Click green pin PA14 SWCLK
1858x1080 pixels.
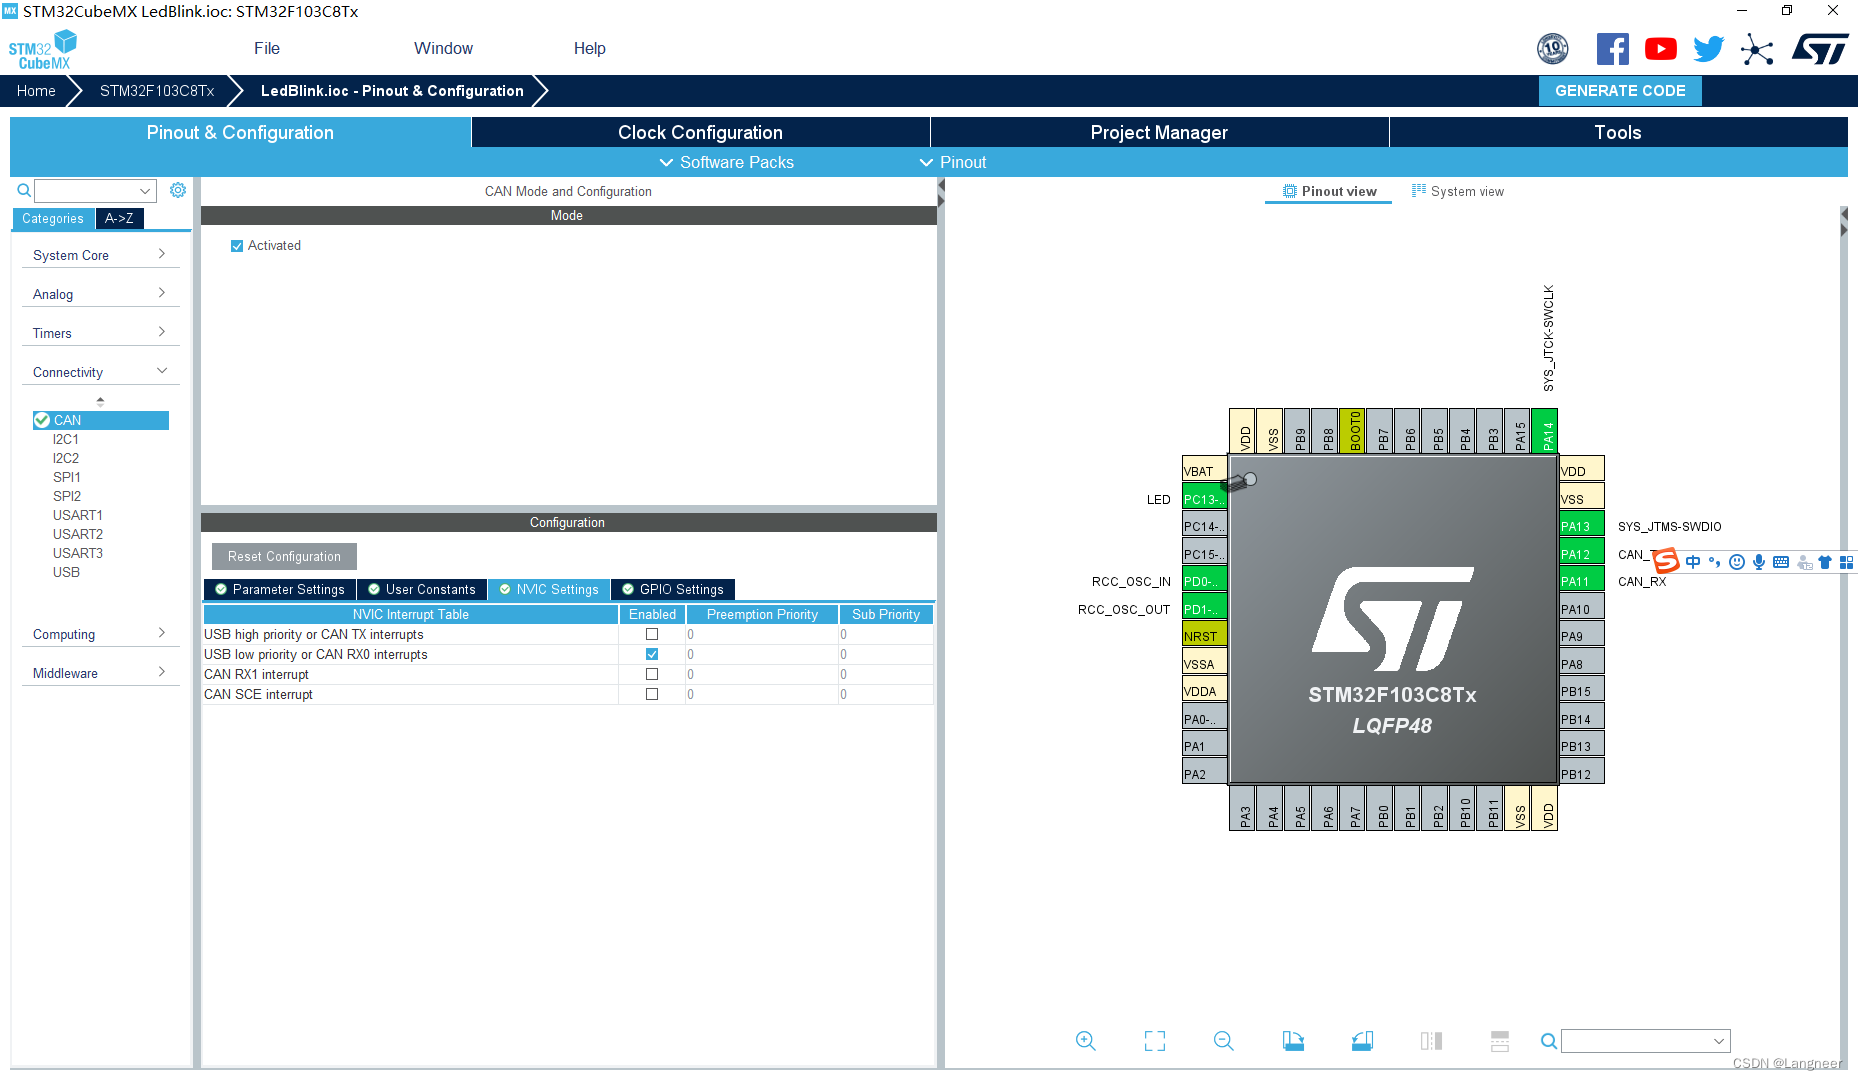[1545, 431]
